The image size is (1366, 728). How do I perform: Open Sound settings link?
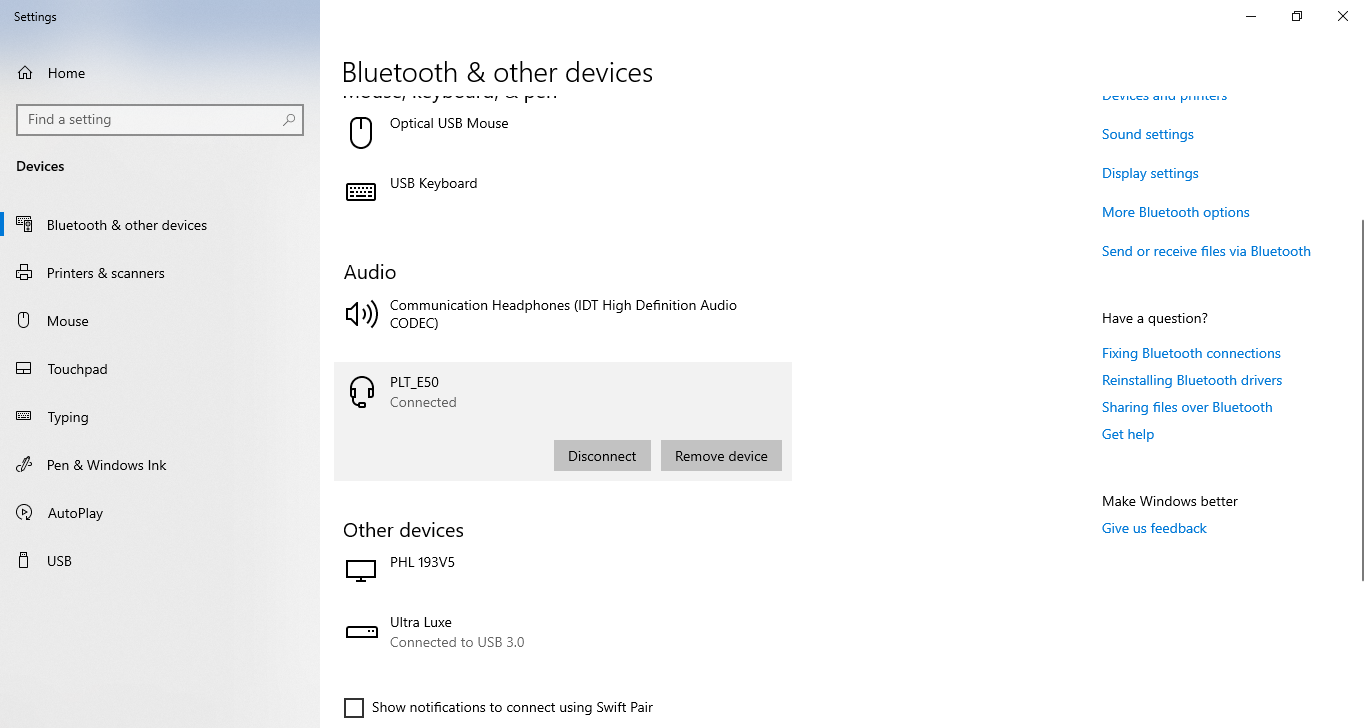point(1147,134)
